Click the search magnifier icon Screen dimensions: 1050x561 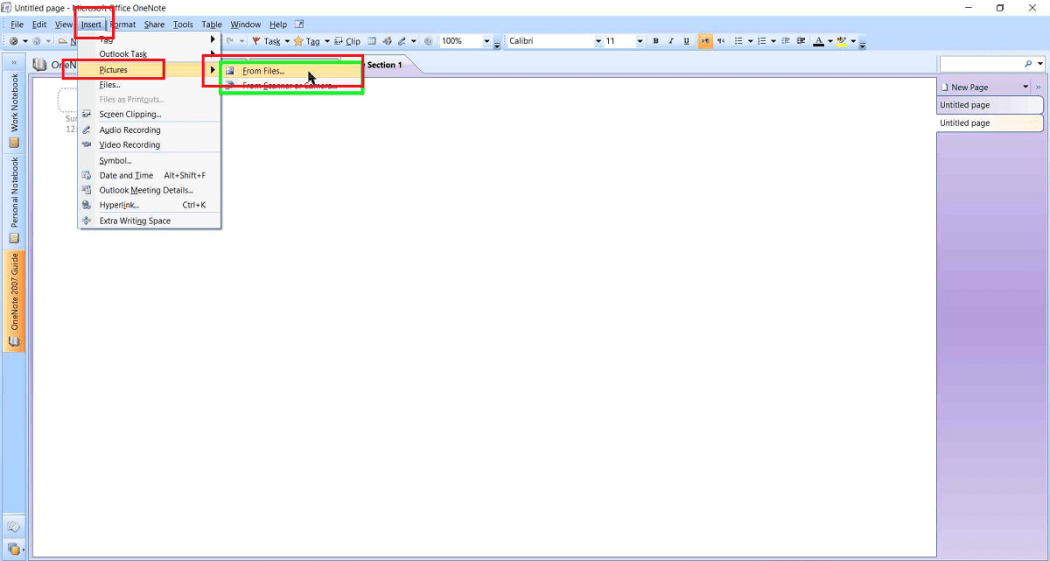click(1028, 64)
